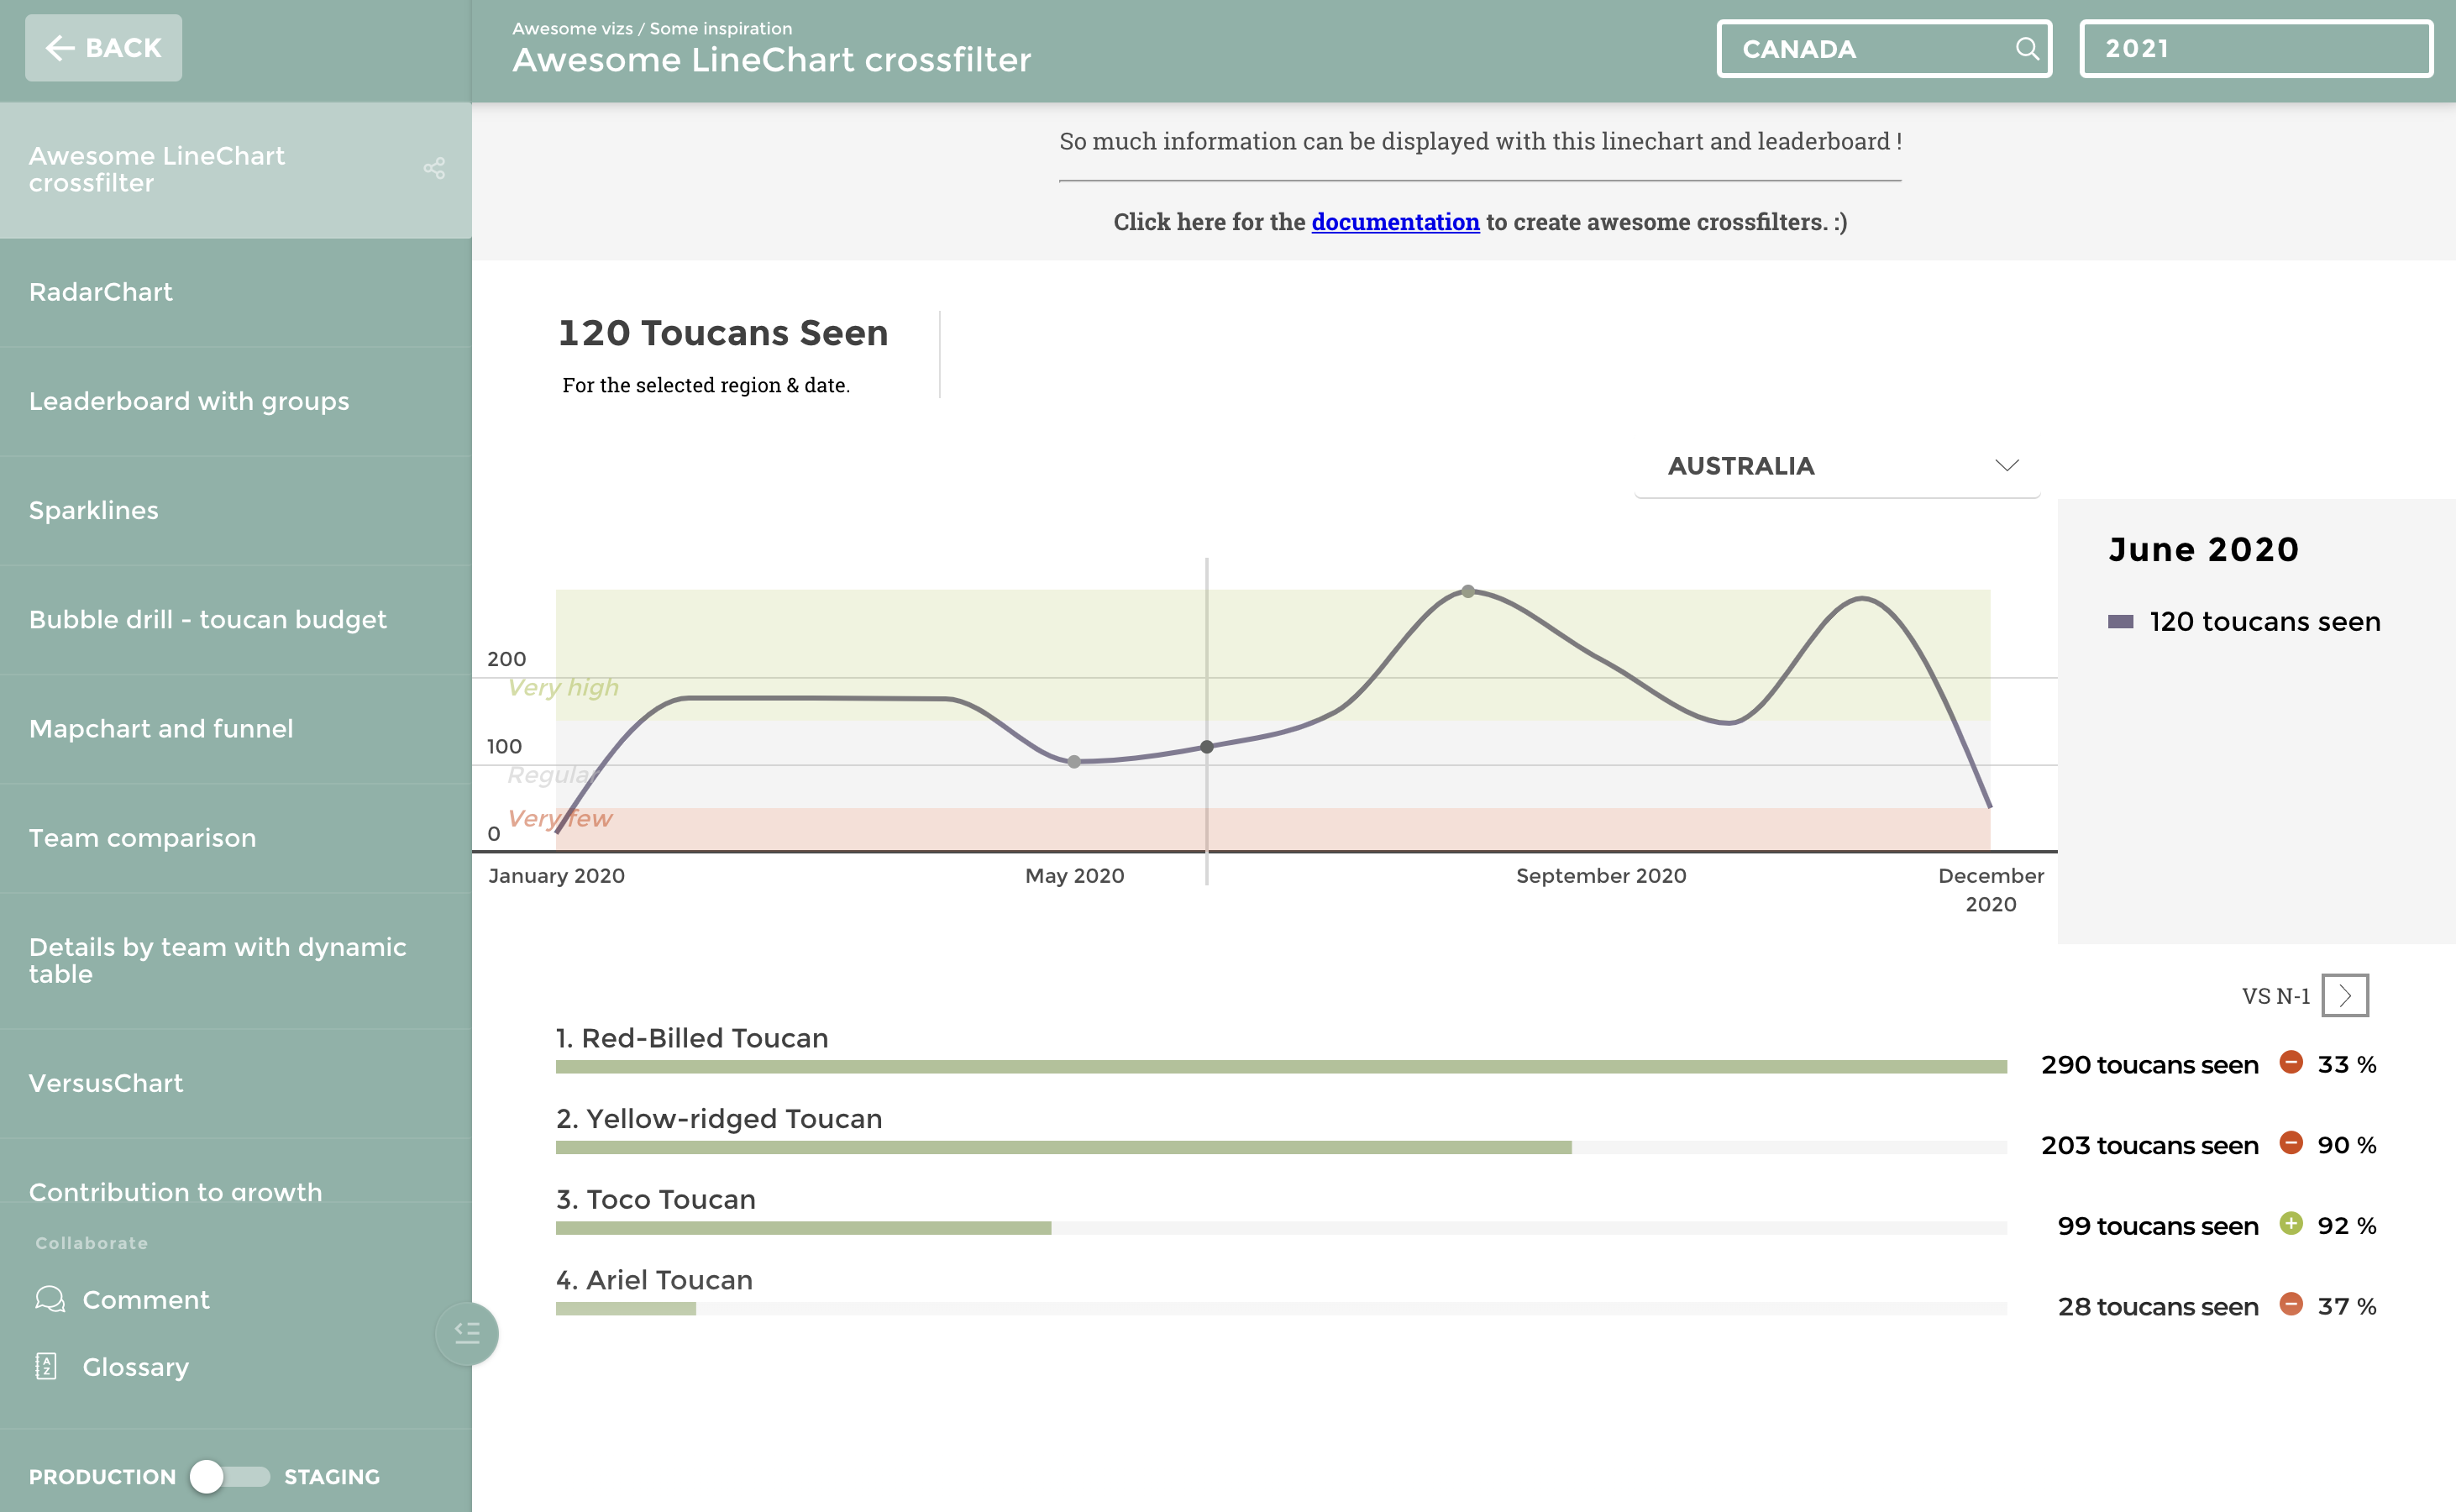Screen dimensions: 2456x1512
Task: Click the search magnifier in CANADA field
Action: [2026, 48]
